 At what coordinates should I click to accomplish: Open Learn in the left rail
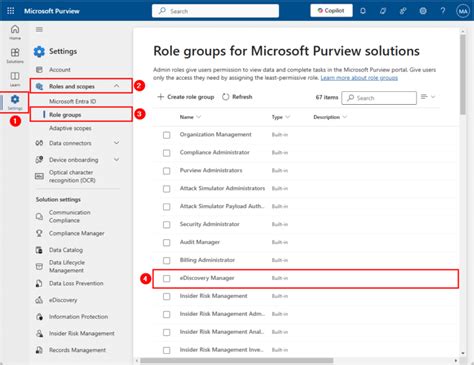(15, 79)
